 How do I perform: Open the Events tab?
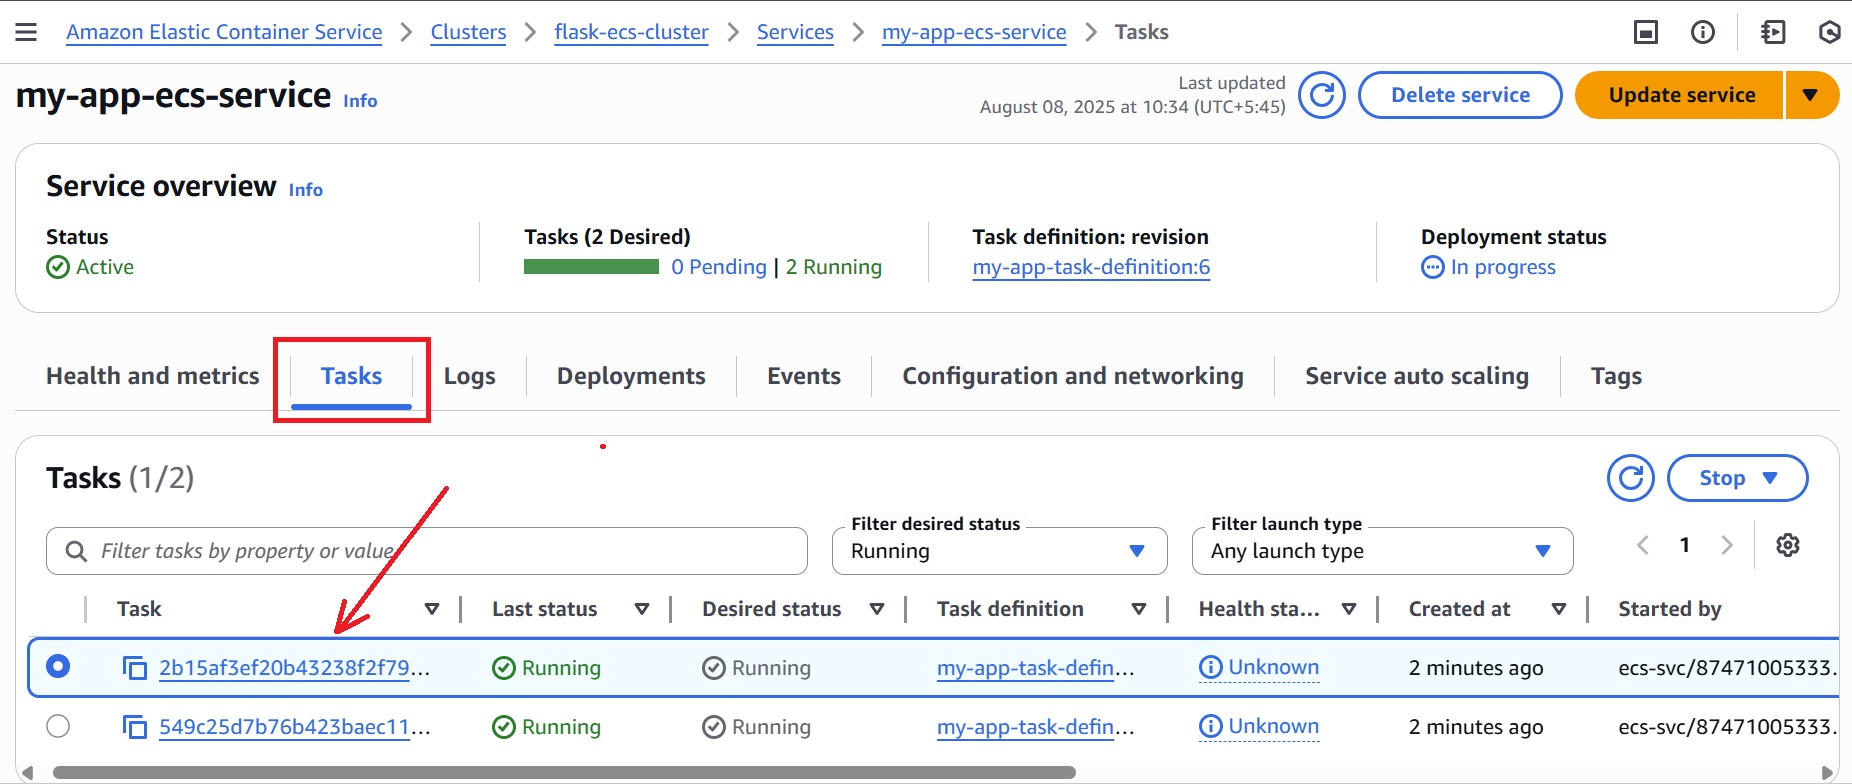804,376
